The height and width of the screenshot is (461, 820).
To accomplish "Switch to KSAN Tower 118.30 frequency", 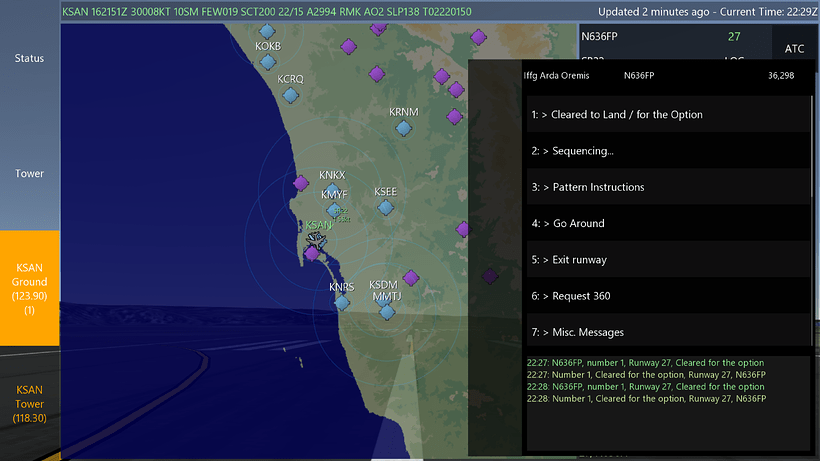I will [x=29, y=404].
